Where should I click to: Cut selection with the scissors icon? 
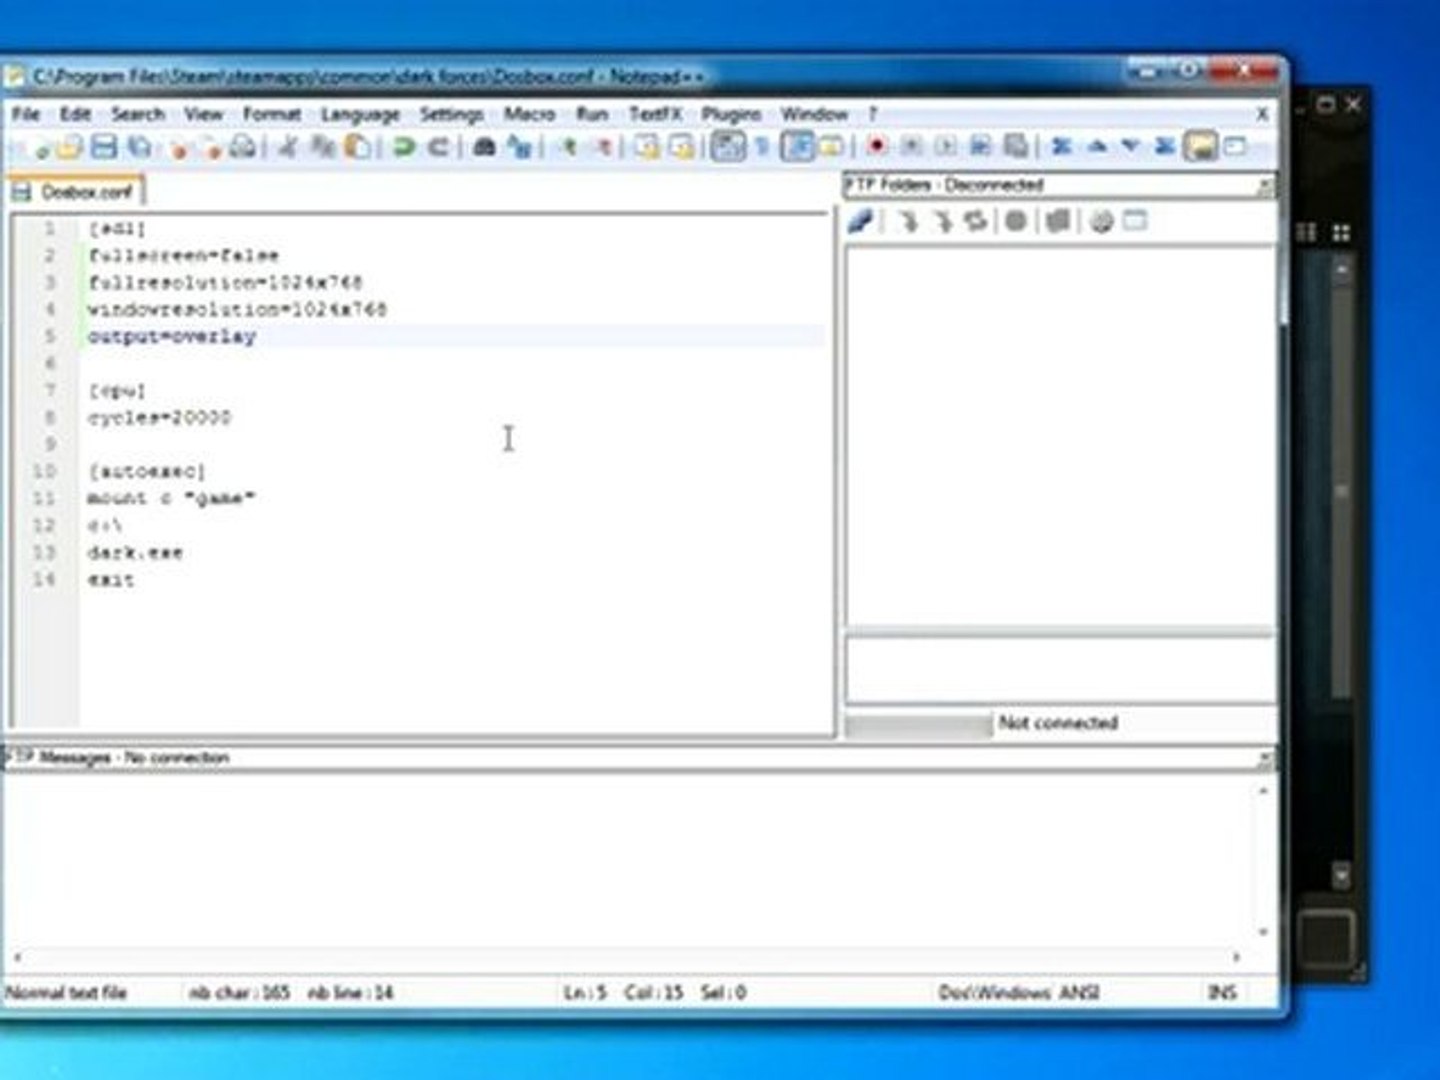288,148
